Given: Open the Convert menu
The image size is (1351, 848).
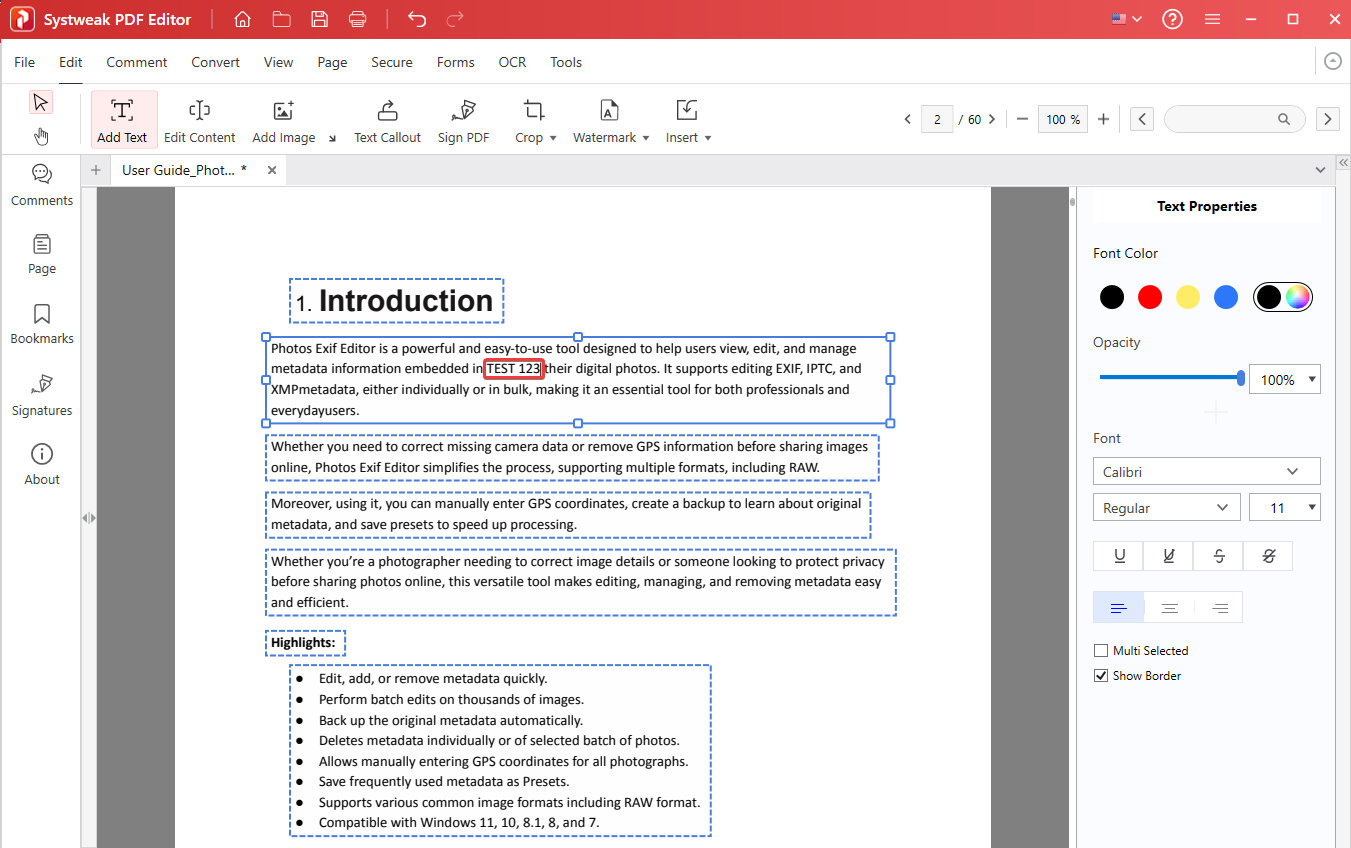Looking at the screenshot, I should (216, 62).
